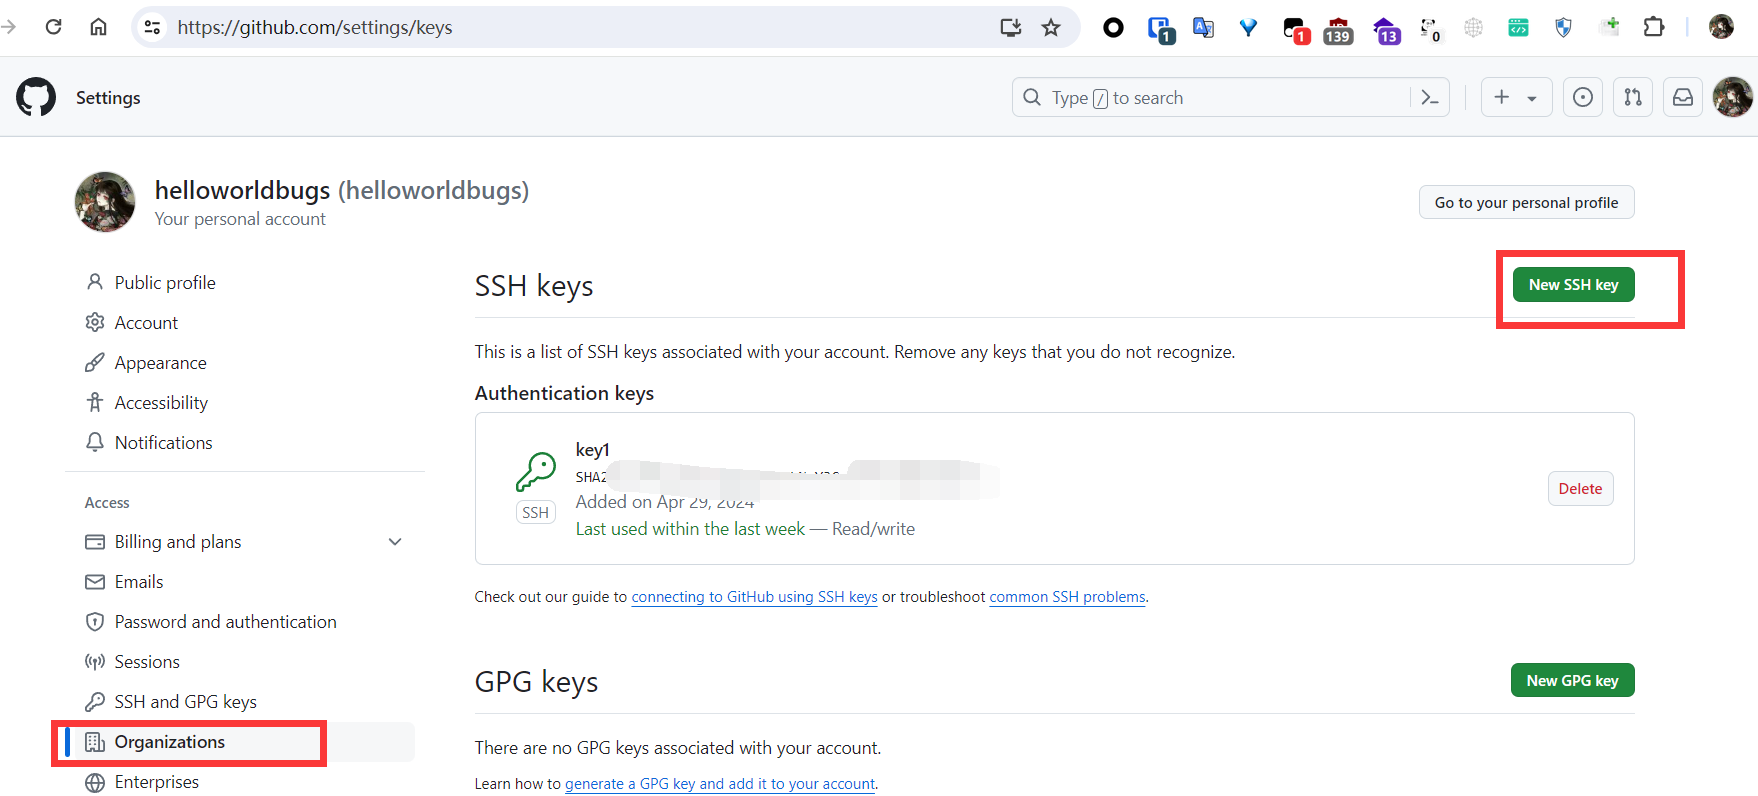Open browser Extensions puzzle icon
The image size is (1758, 796).
pos(1654,27)
